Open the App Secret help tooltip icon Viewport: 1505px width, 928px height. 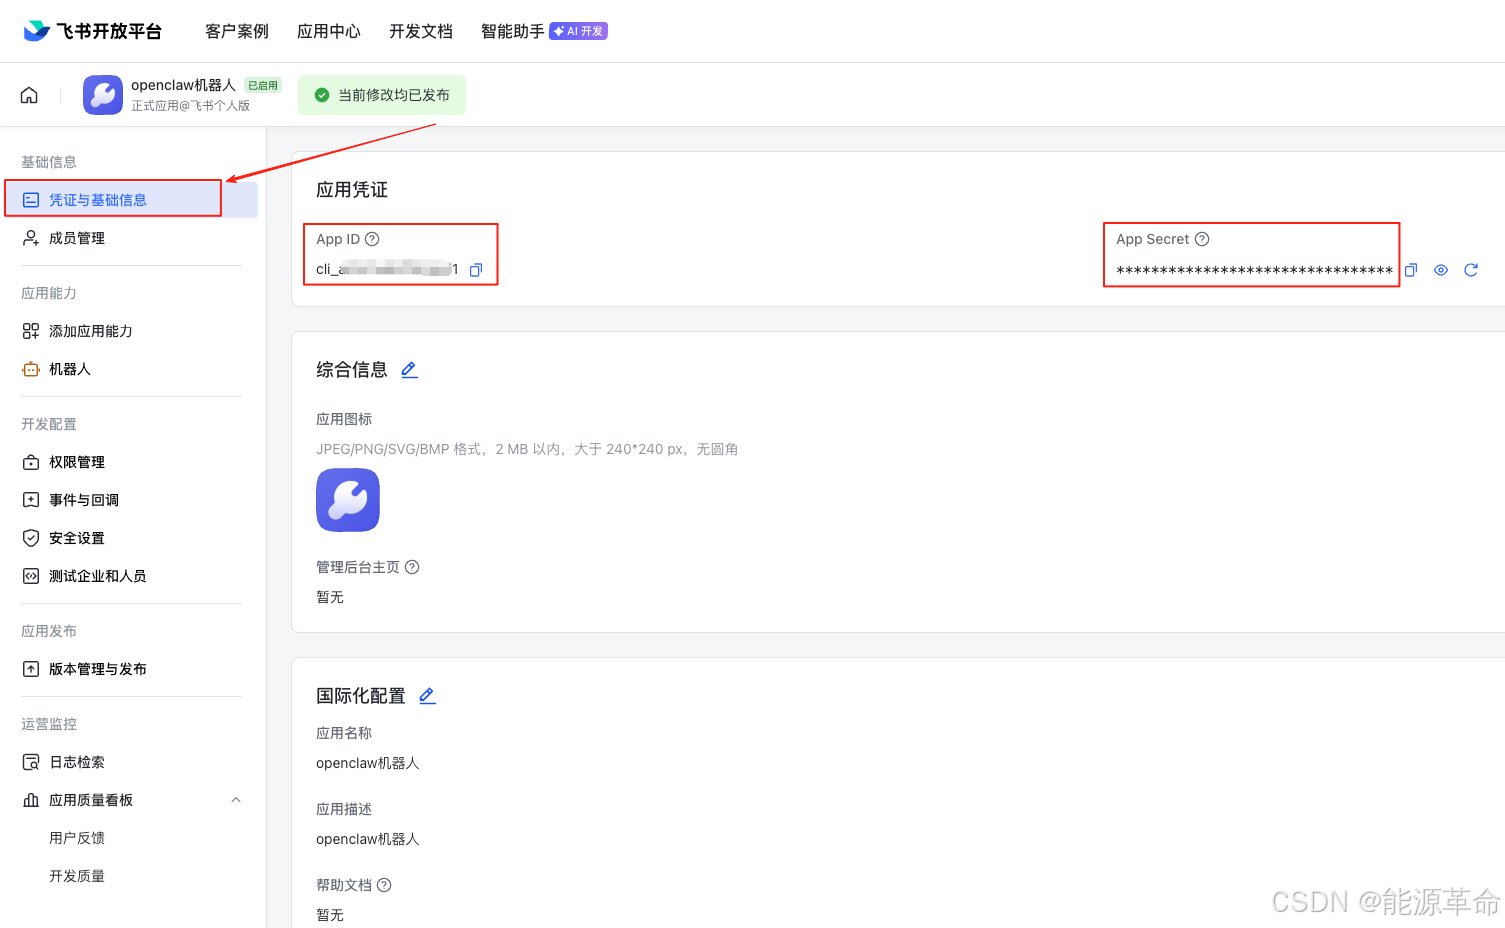(1202, 239)
